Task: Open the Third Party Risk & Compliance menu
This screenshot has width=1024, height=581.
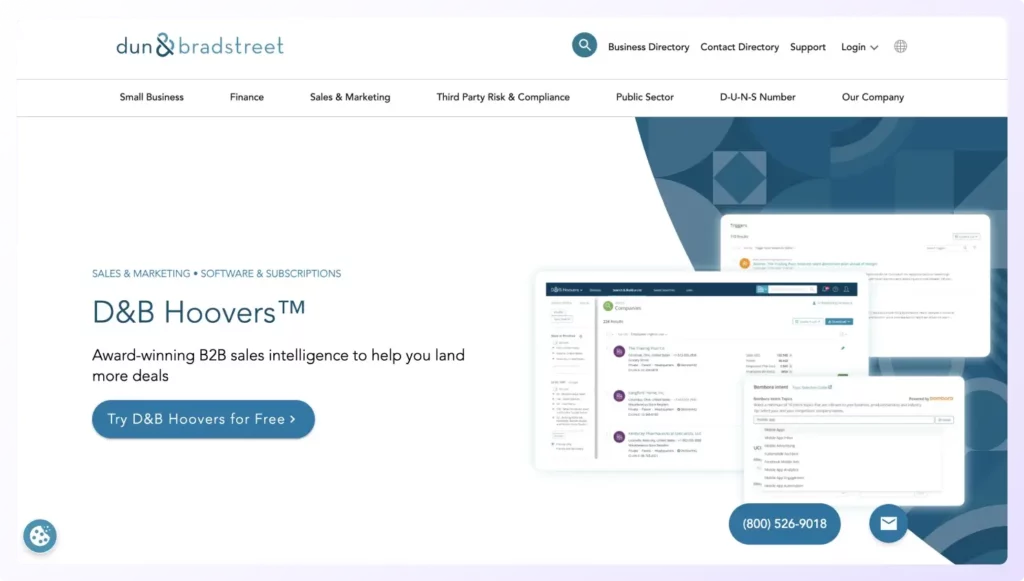Action: [x=503, y=97]
